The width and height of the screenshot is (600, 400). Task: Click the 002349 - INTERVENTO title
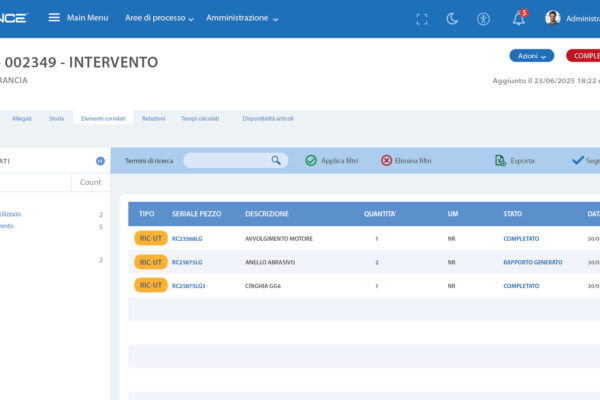click(81, 62)
